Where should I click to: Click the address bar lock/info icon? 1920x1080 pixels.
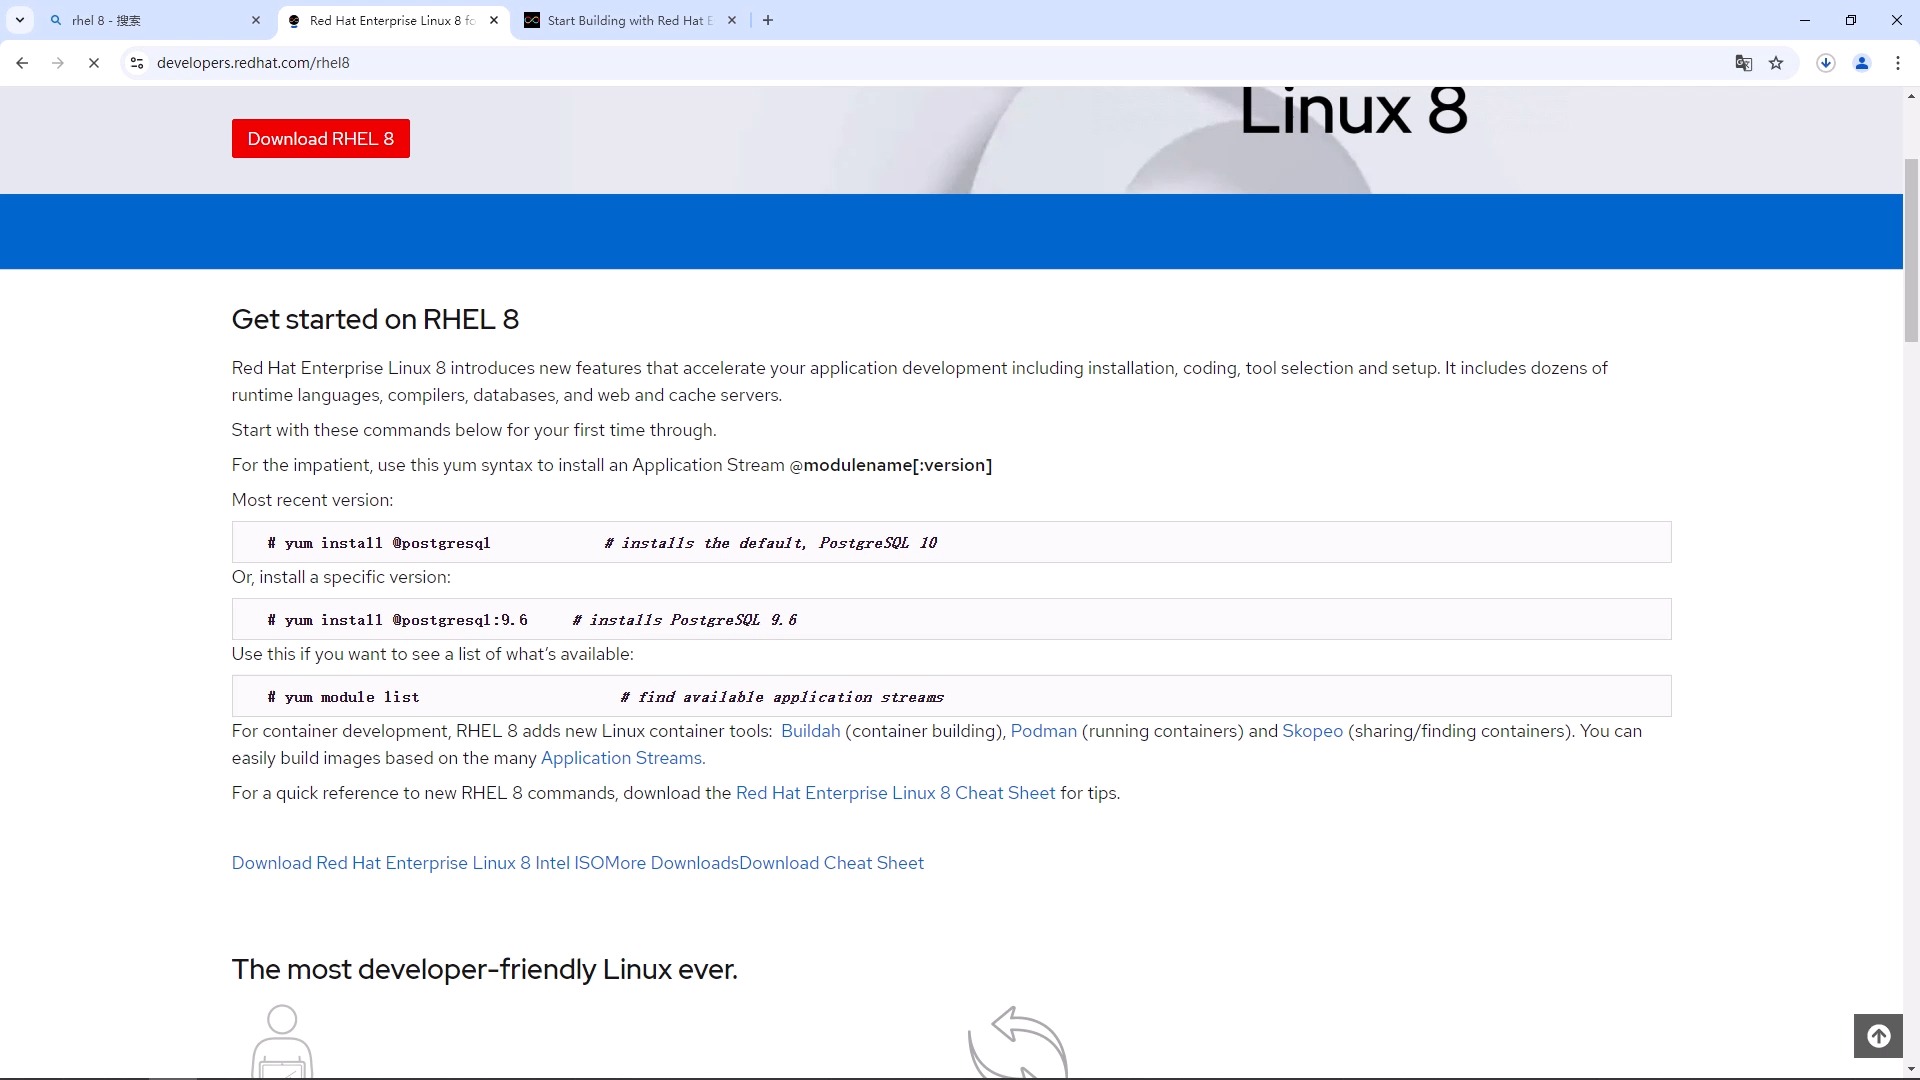[x=136, y=62]
